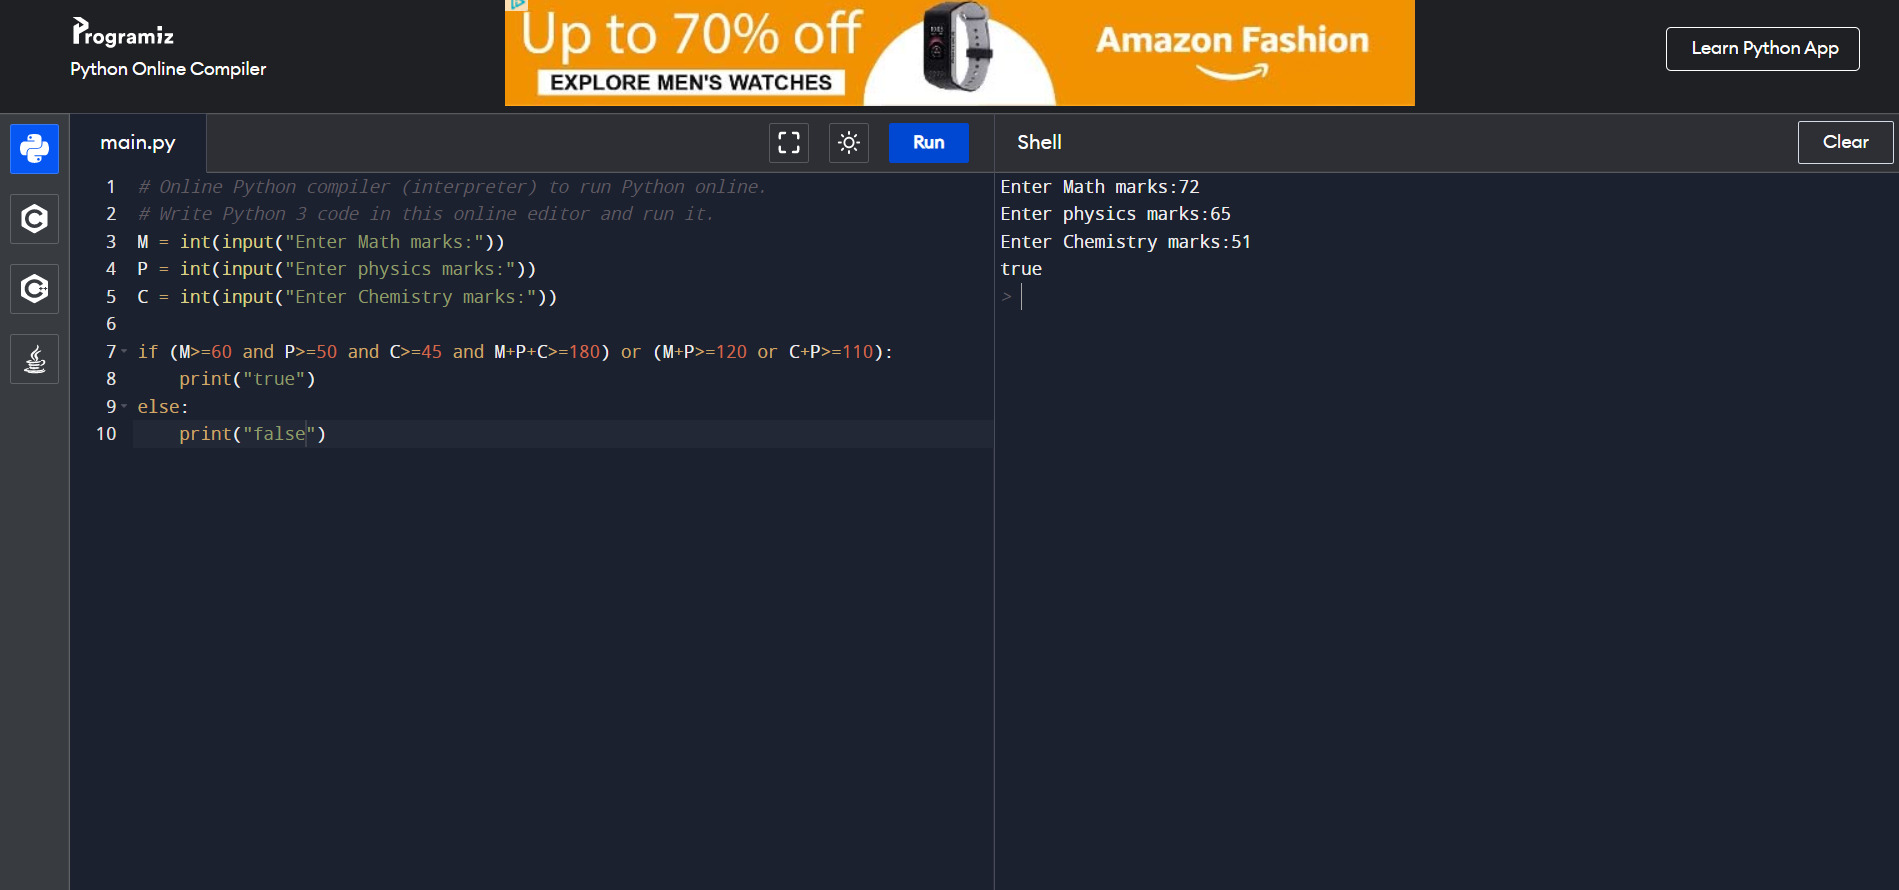
Task: Open the C++ compiler icon
Action: coord(34,289)
